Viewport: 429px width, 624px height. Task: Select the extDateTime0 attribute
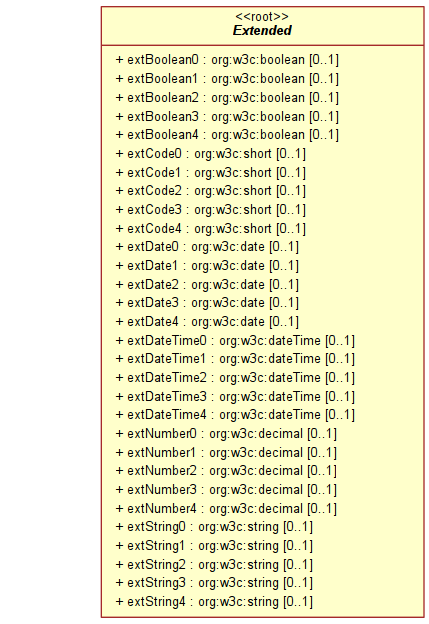pyautogui.click(x=235, y=341)
